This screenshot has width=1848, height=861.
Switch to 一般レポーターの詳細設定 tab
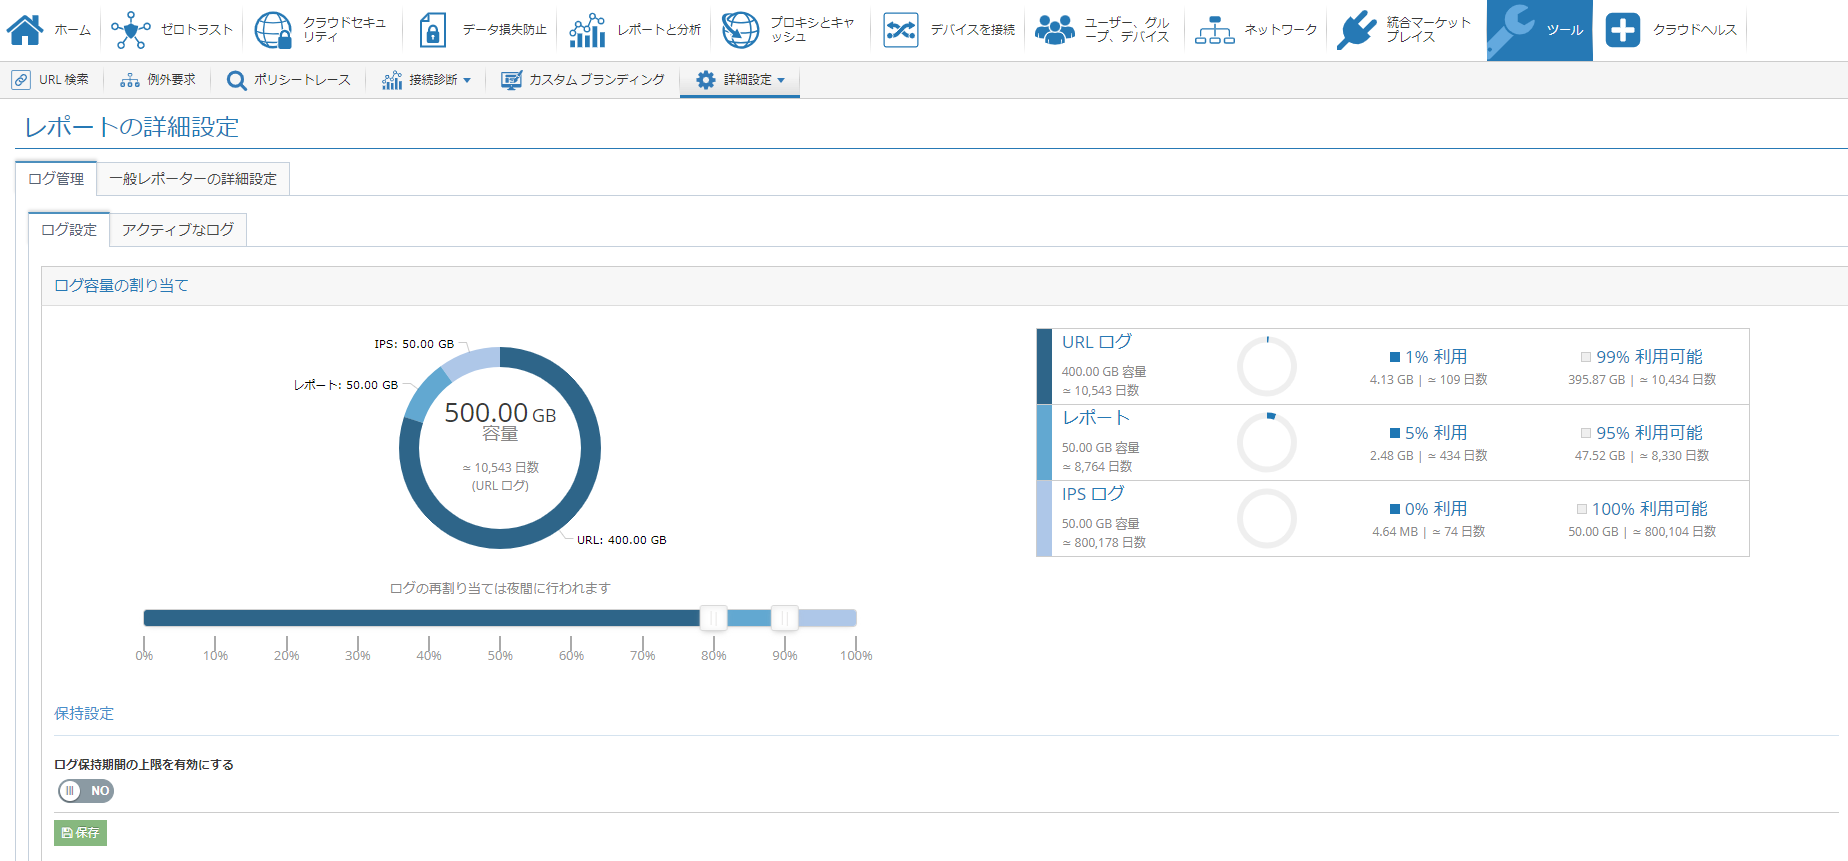[x=193, y=179]
